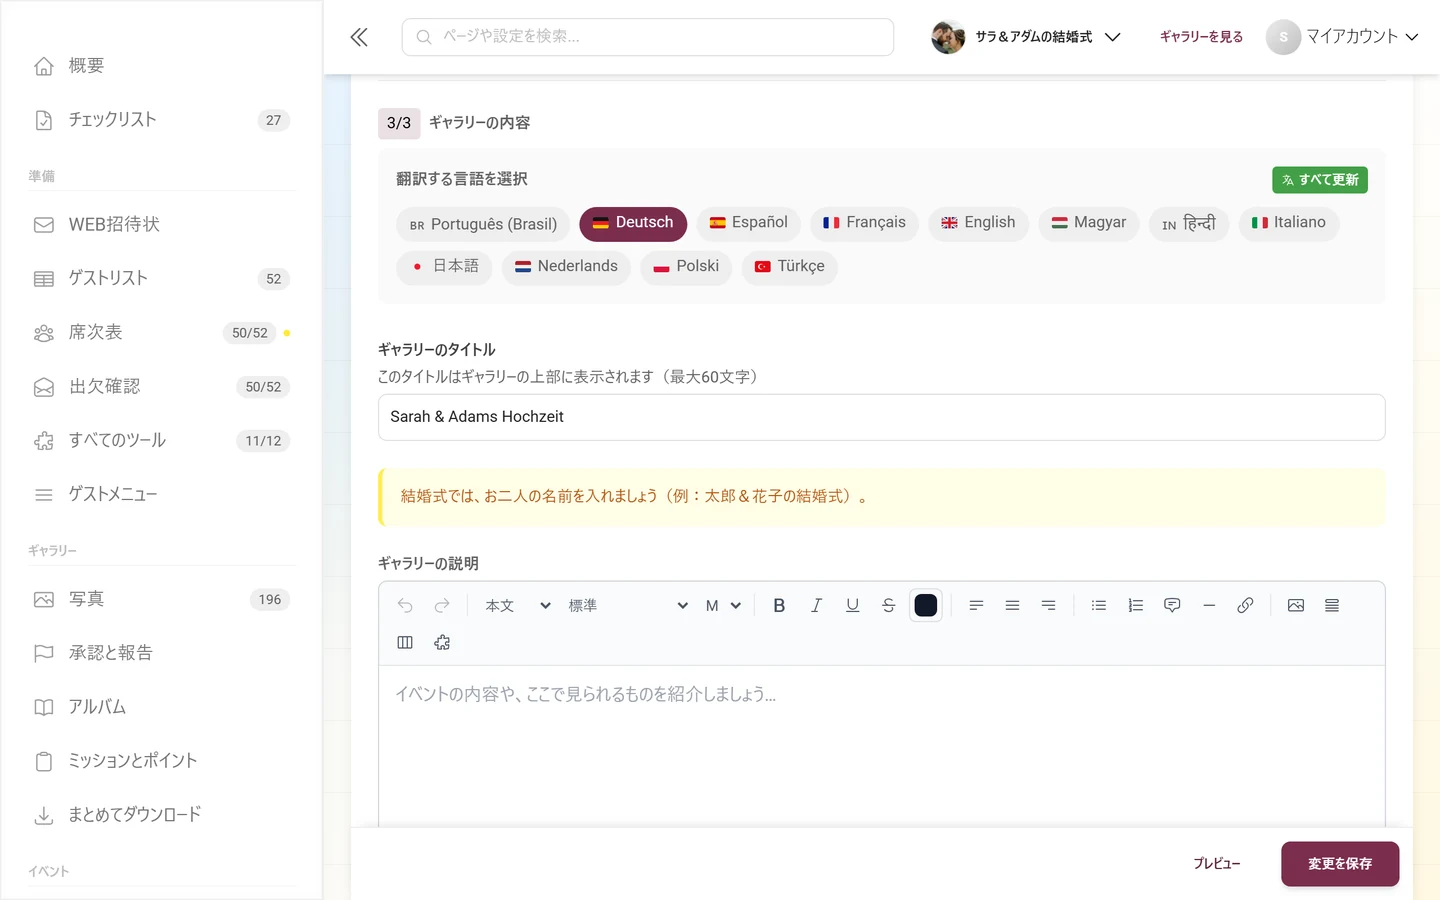The height and width of the screenshot is (900, 1440).
Task: Open the マイアカウント dropdown
Action: tap(1342, 37)
